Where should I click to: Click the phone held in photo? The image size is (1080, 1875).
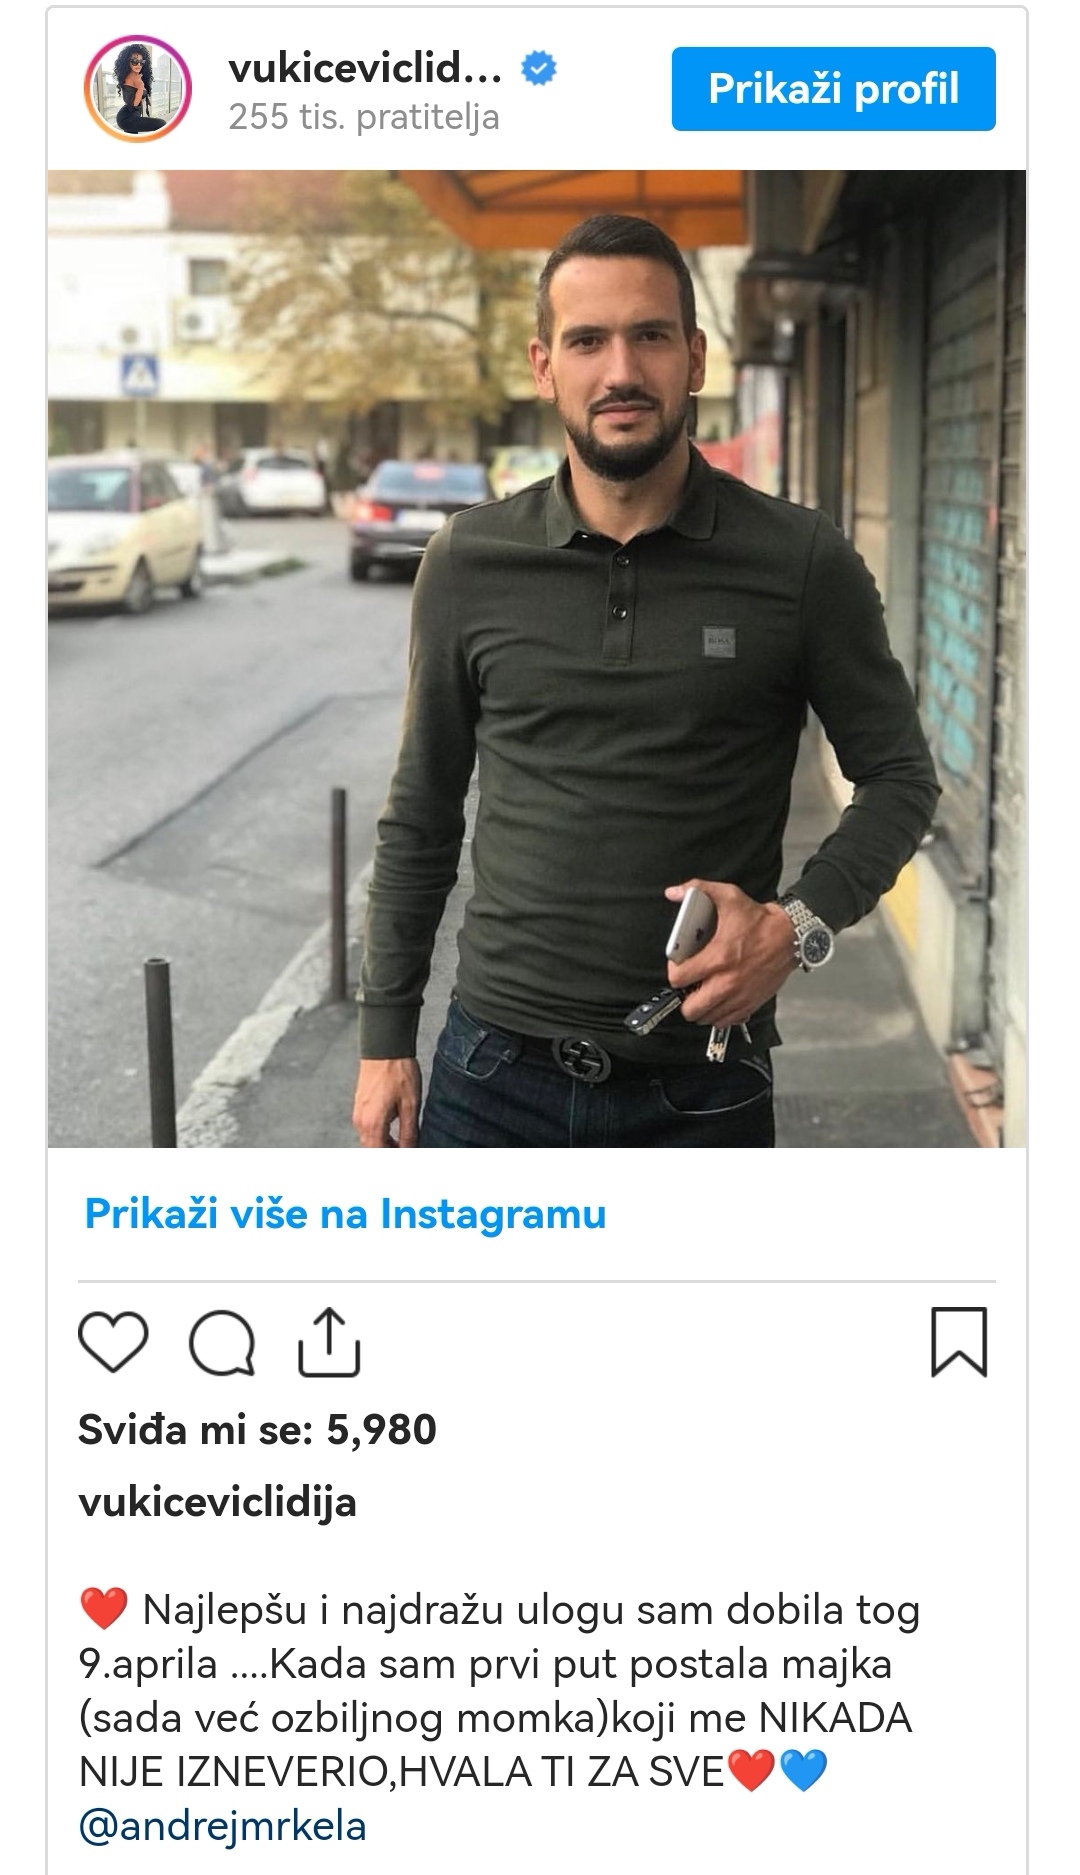coord(690,924)
